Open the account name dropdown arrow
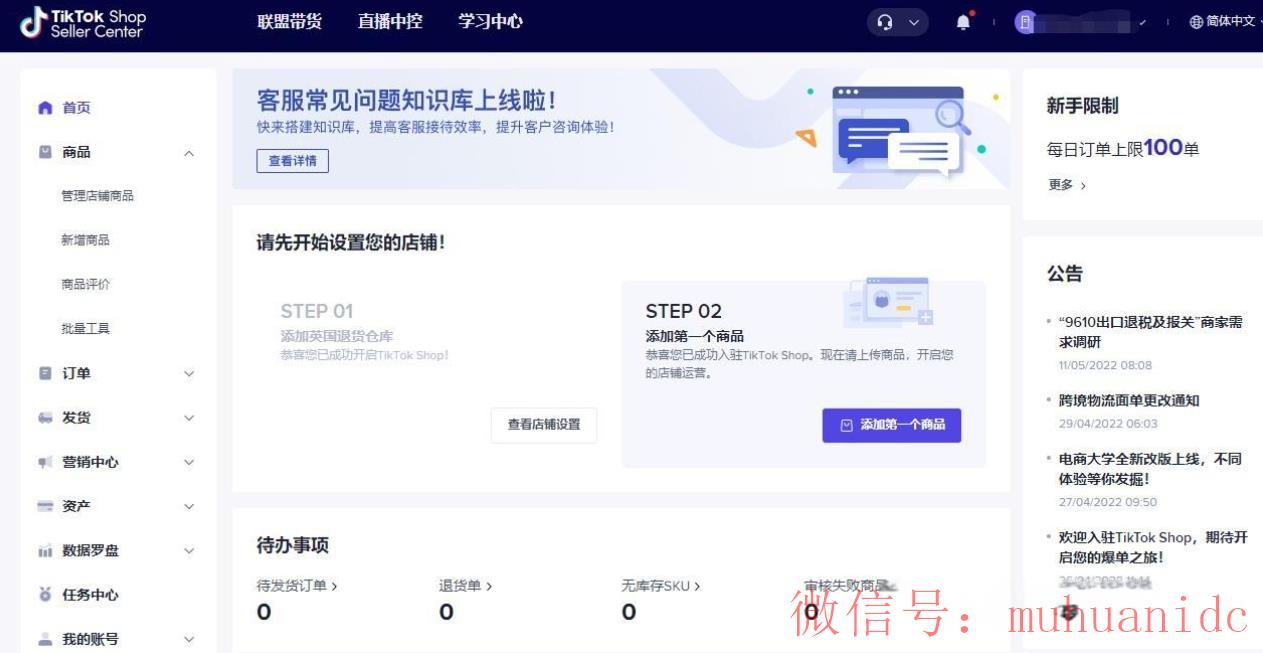 [x=1142, y=22]
